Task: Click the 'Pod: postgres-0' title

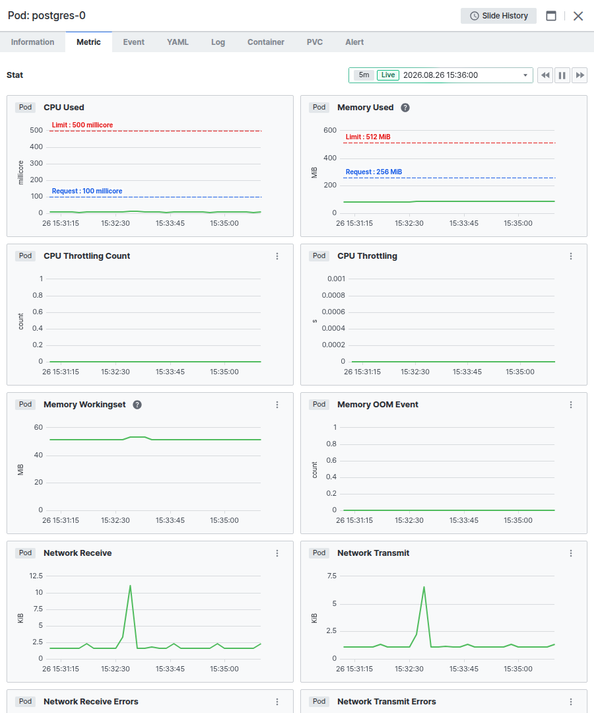Action: click(46, 15)
